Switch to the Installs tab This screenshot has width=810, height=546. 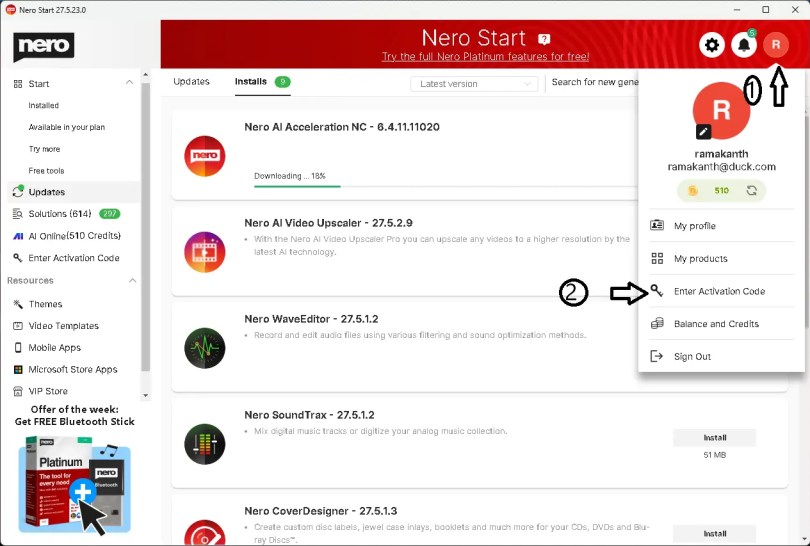click(x=262, y=82)
